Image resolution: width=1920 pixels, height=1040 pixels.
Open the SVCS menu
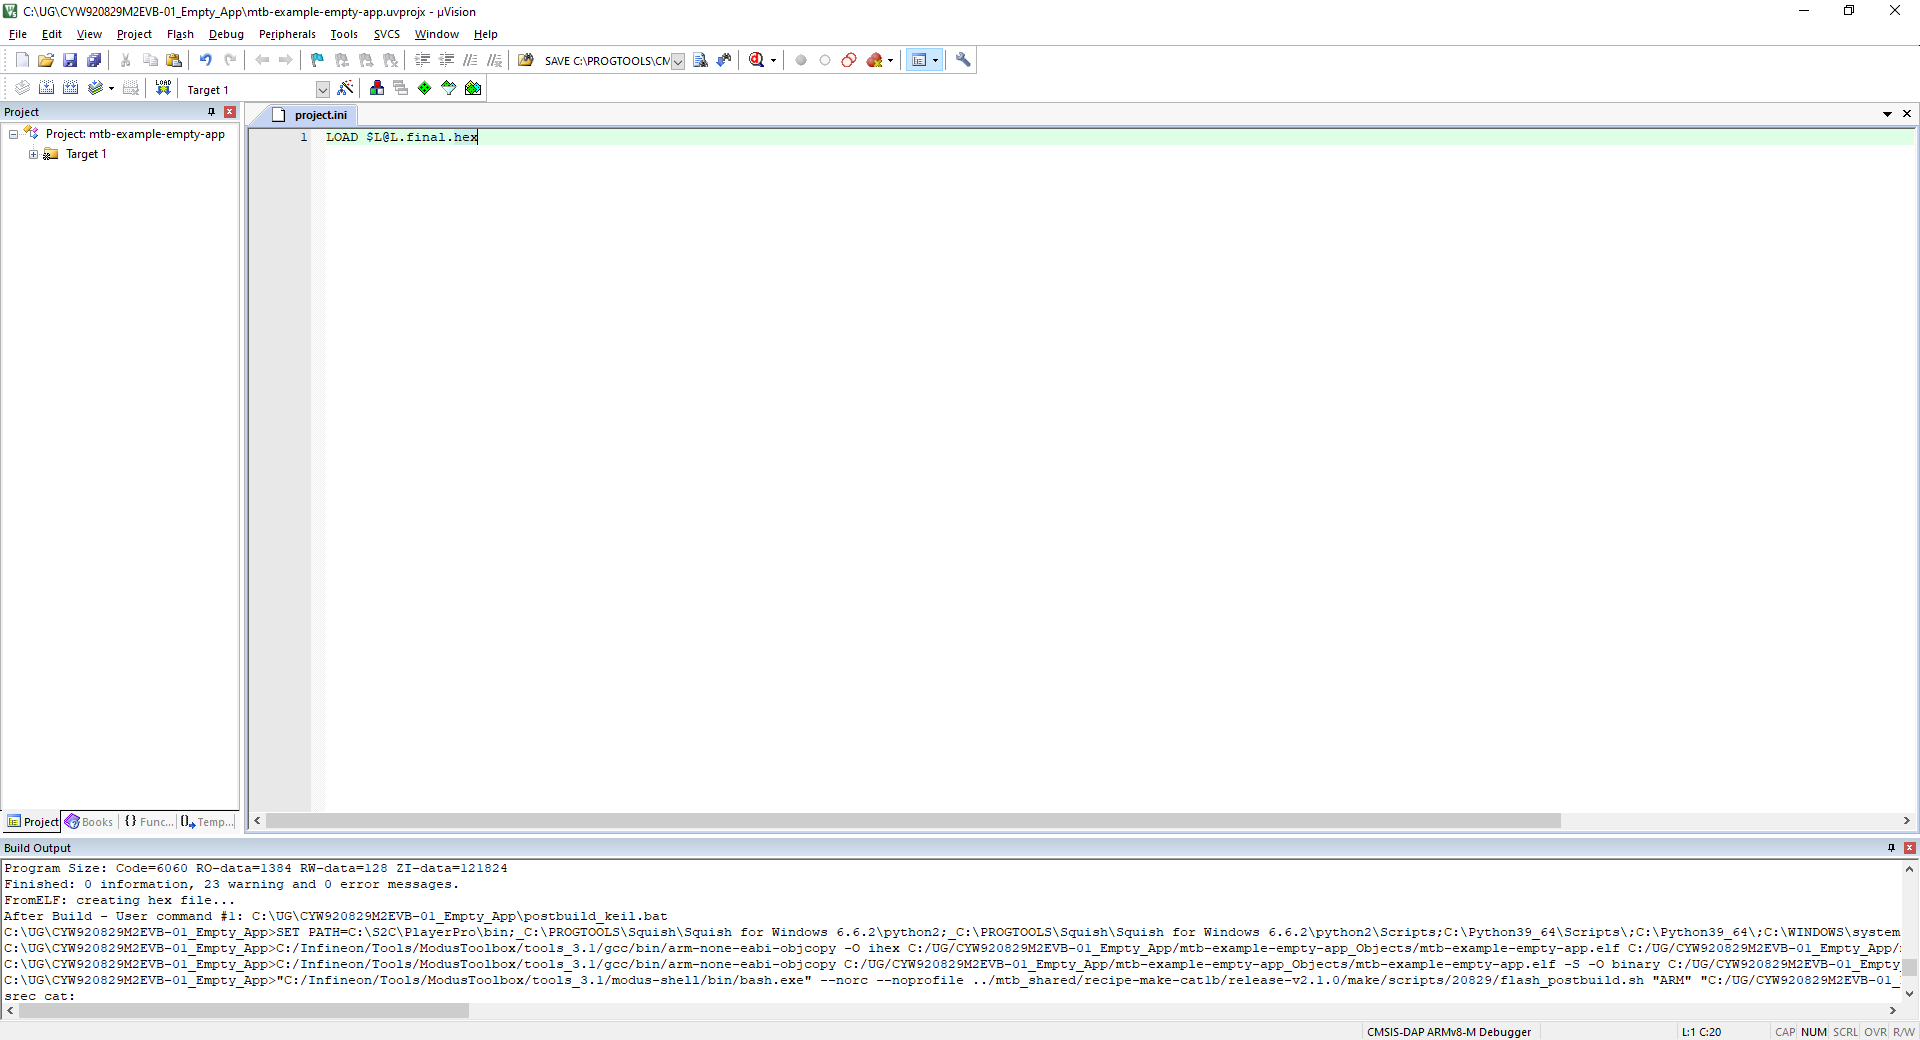click(387, 34)
